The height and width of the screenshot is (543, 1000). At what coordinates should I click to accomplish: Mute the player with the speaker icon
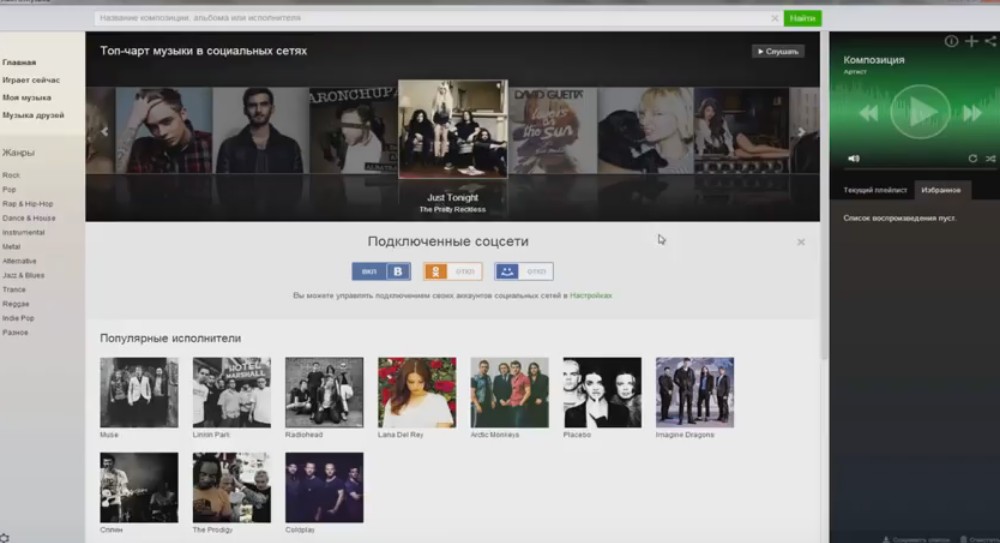tap(853, 158)
